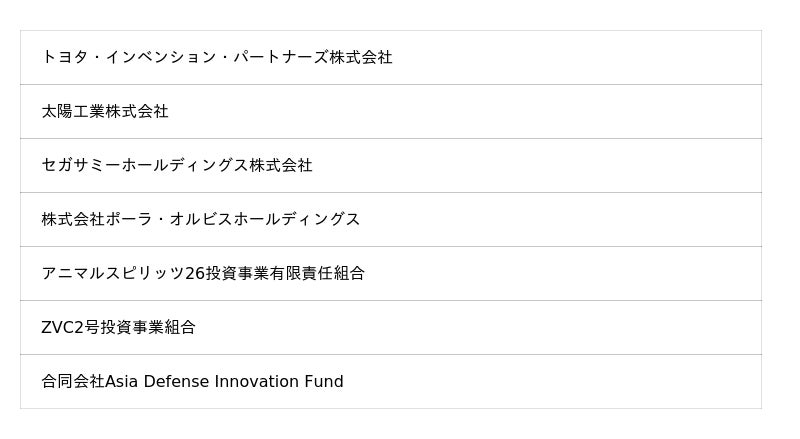Choose 株式会社ポーラ・オルビスホールディングス from the list
The image size is (800, 439).
click(391, 220)
